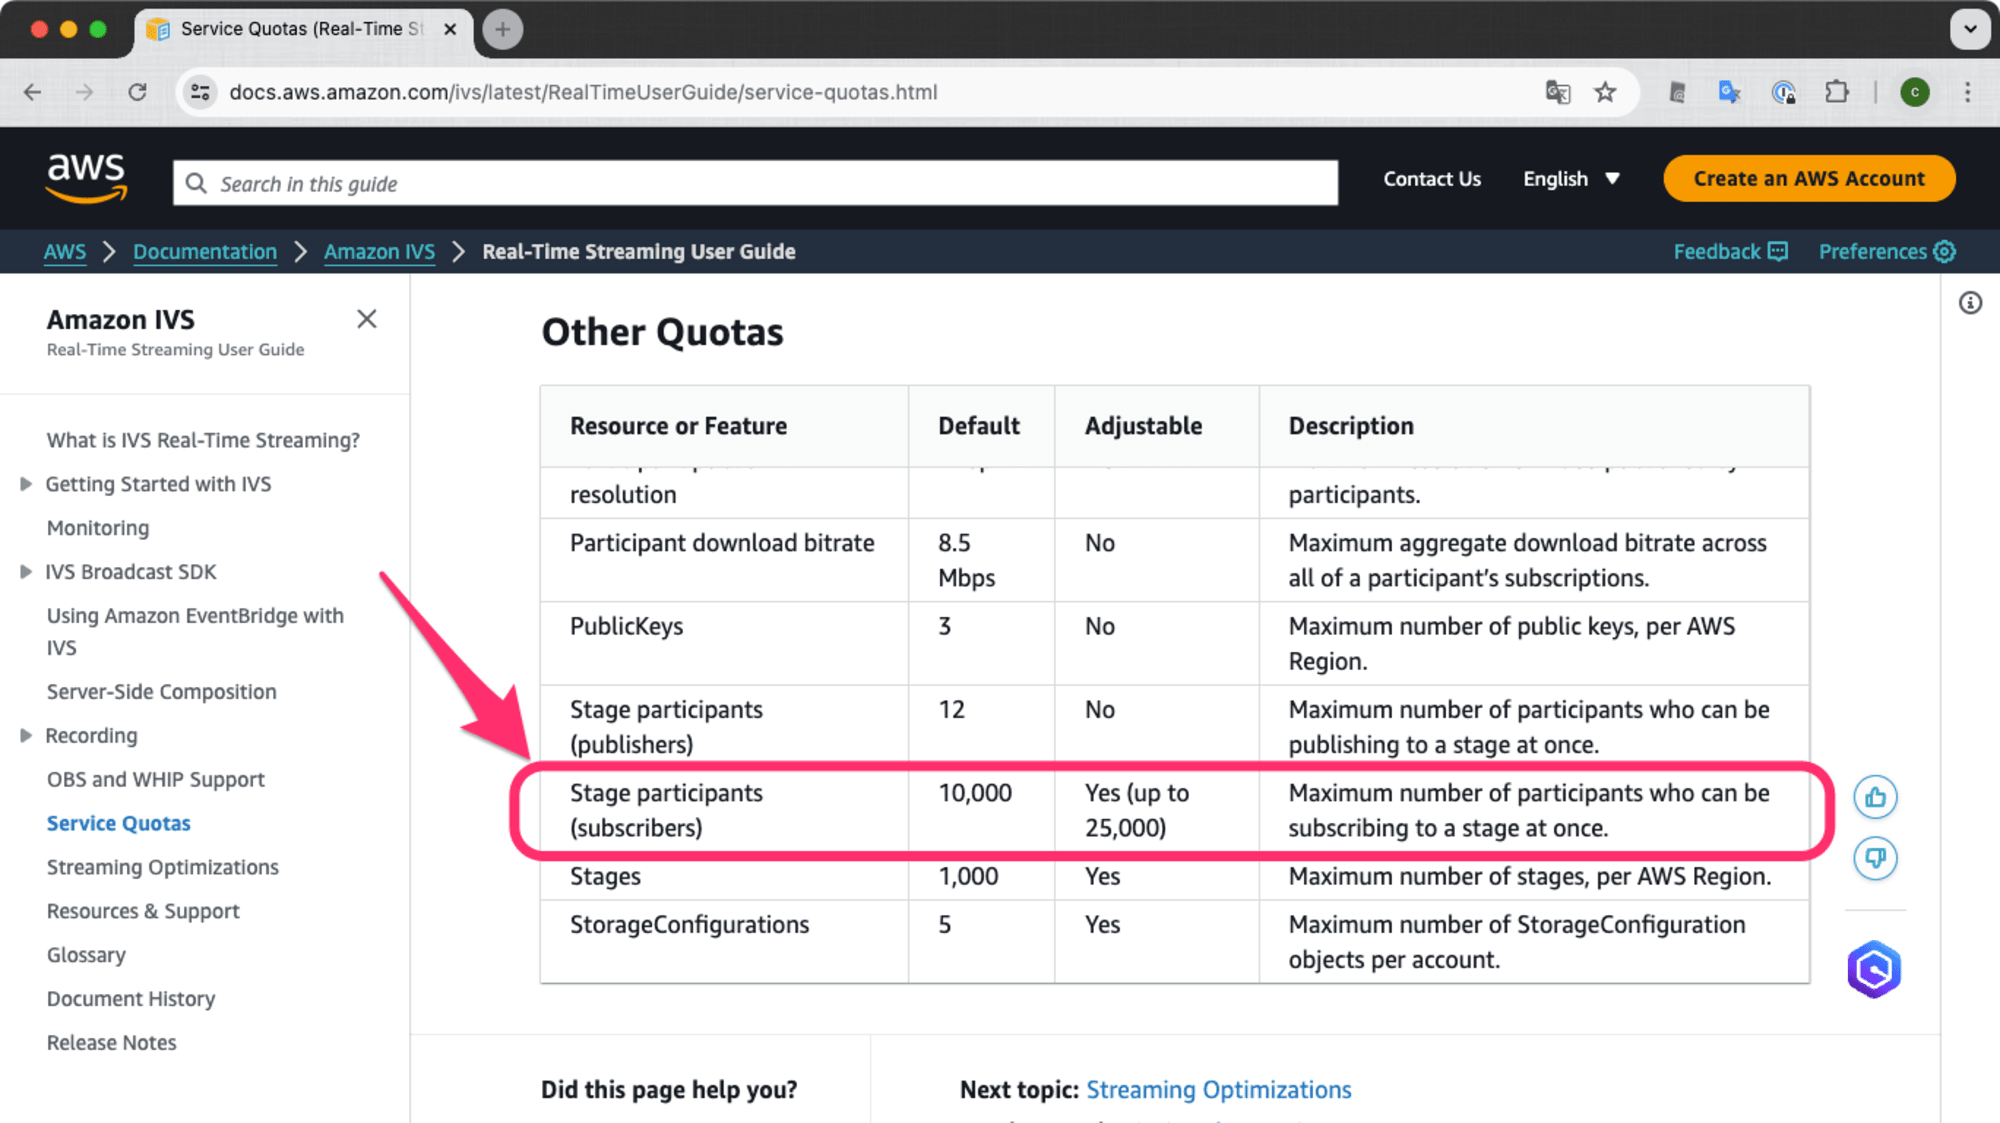Open the Chrome profile avatar

pos(1914,92)
